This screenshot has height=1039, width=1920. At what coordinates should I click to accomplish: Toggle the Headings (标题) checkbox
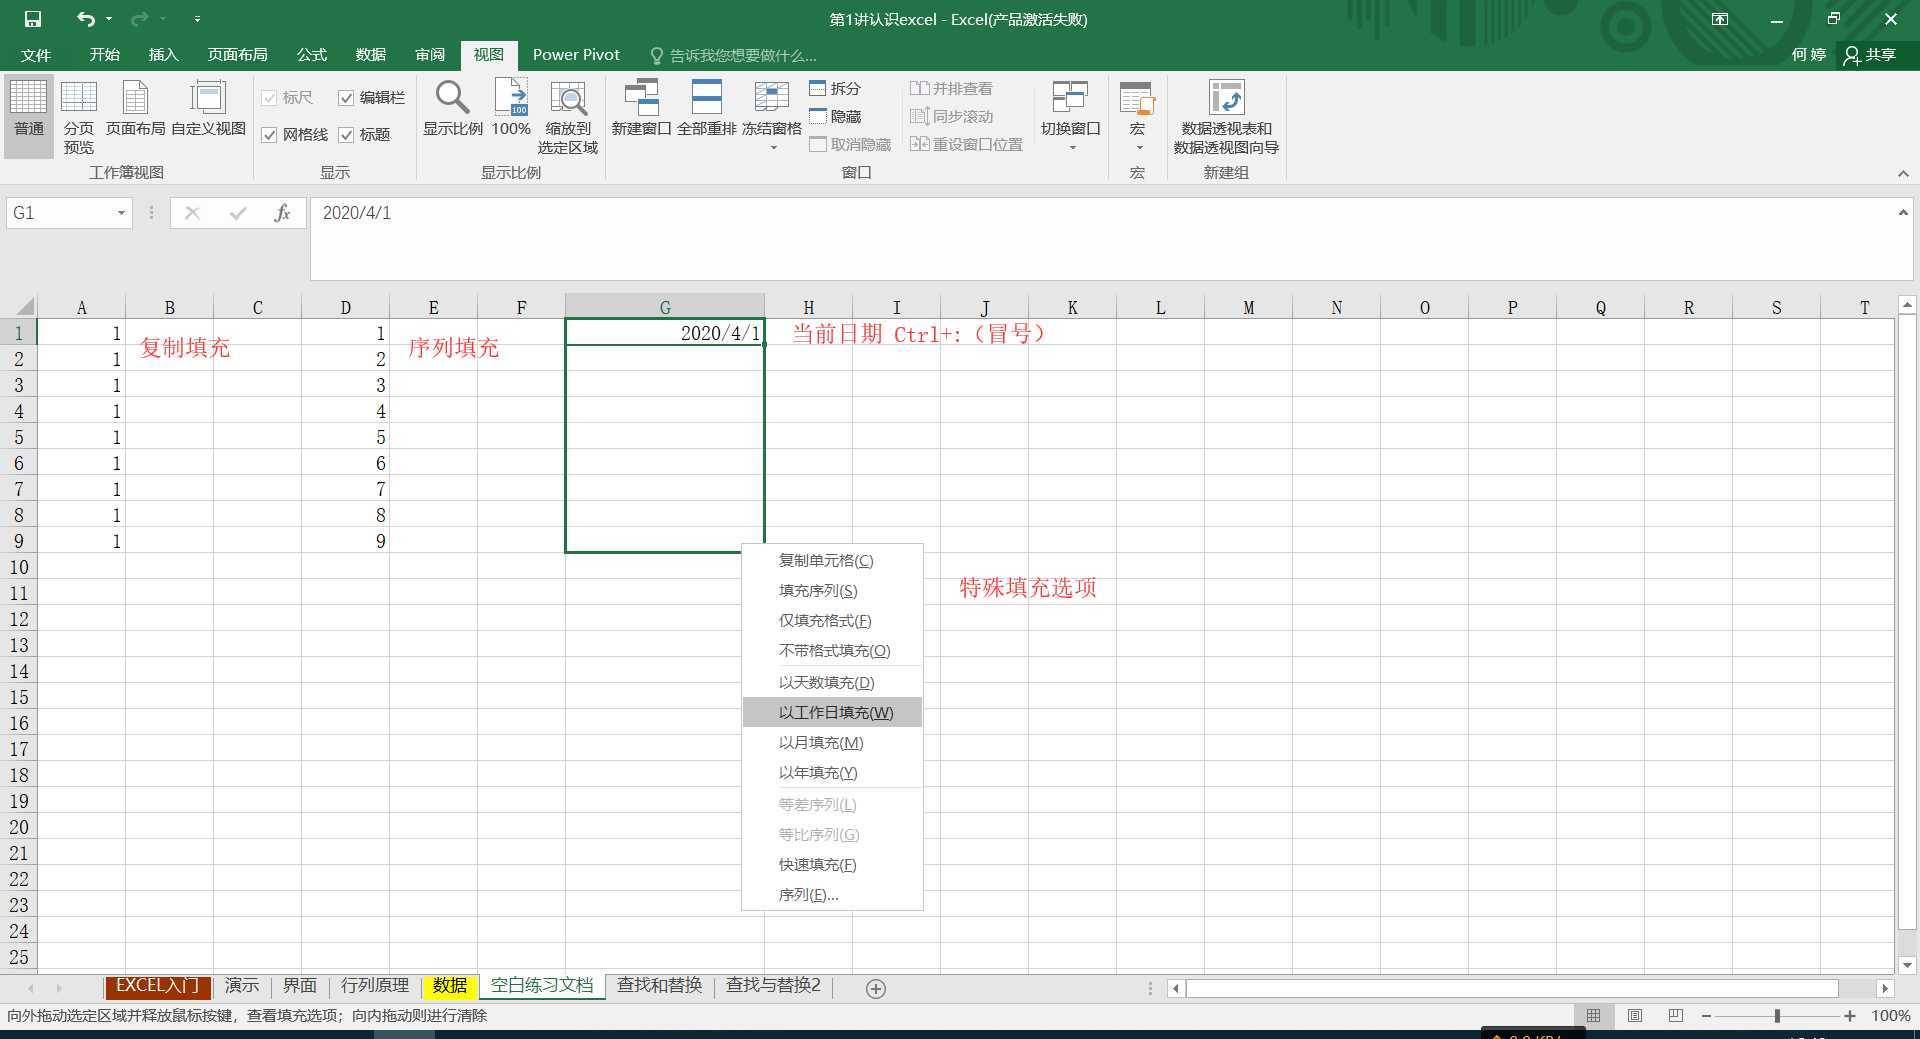point(346,135)
